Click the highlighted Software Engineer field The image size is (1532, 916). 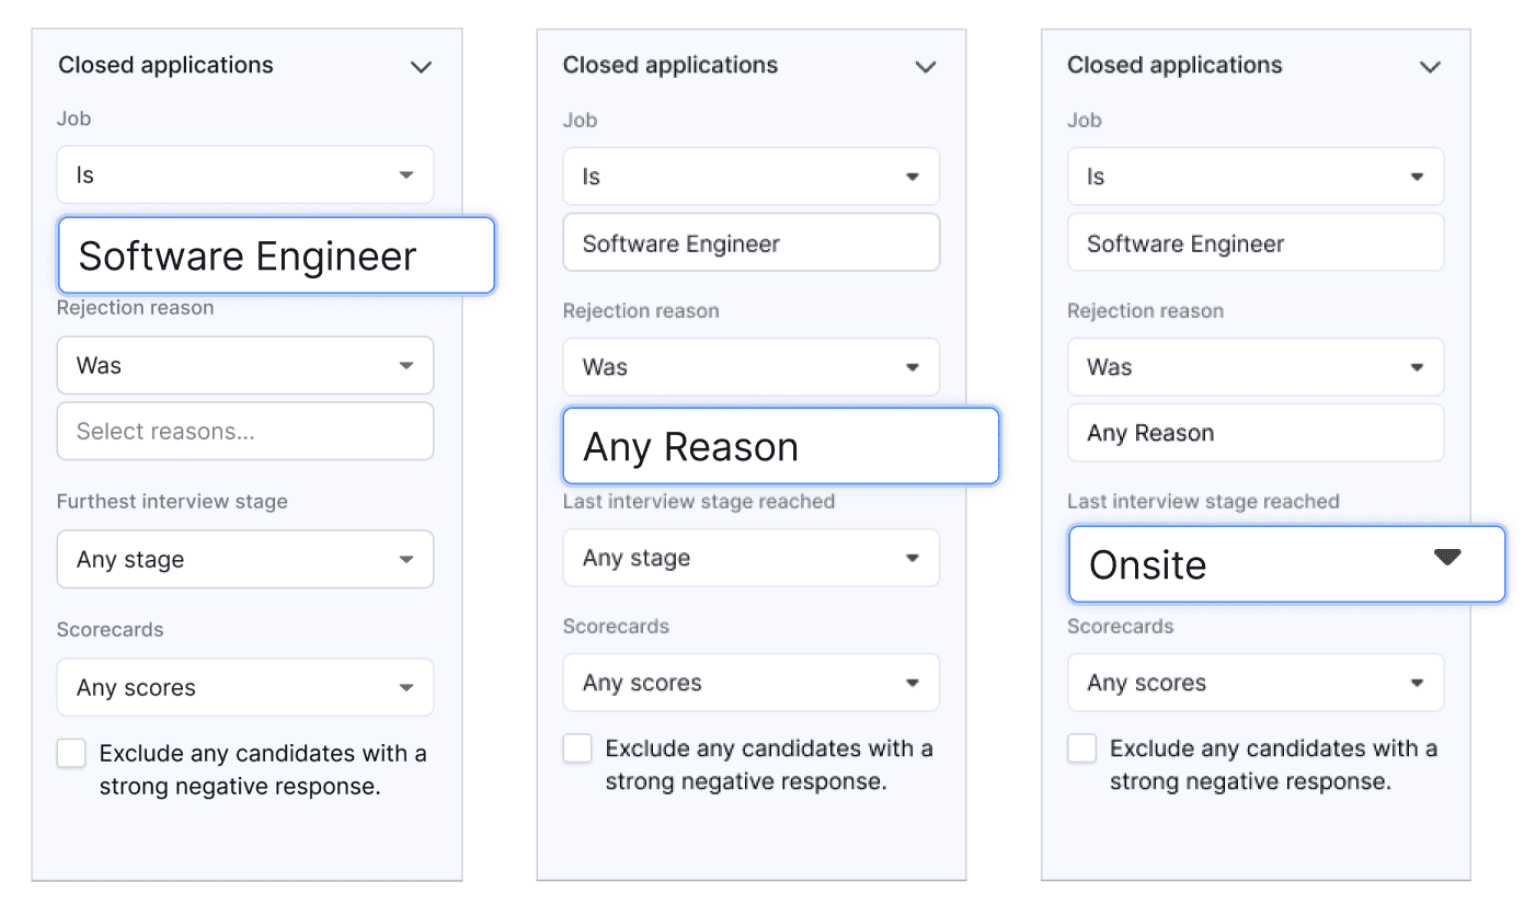[x=276, y=256]
